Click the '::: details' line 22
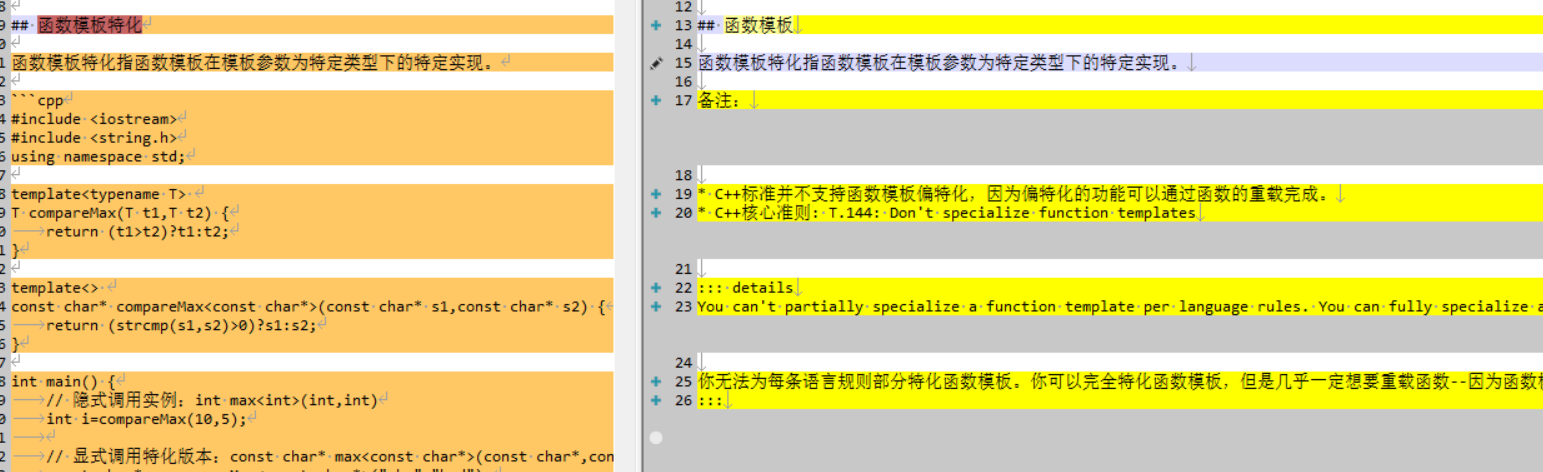Image resolution: width=1543 pixels, height=472 pixels. (745, 288)
